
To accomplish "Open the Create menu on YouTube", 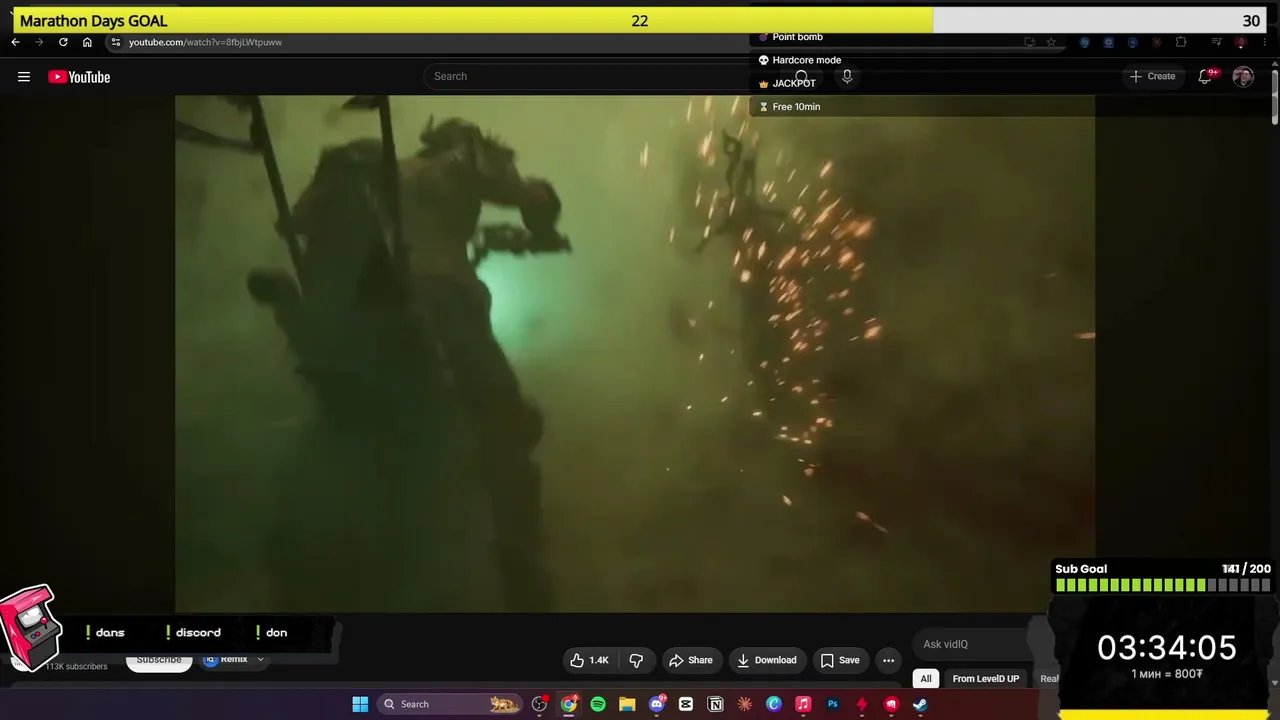I will pos(1152,76).
